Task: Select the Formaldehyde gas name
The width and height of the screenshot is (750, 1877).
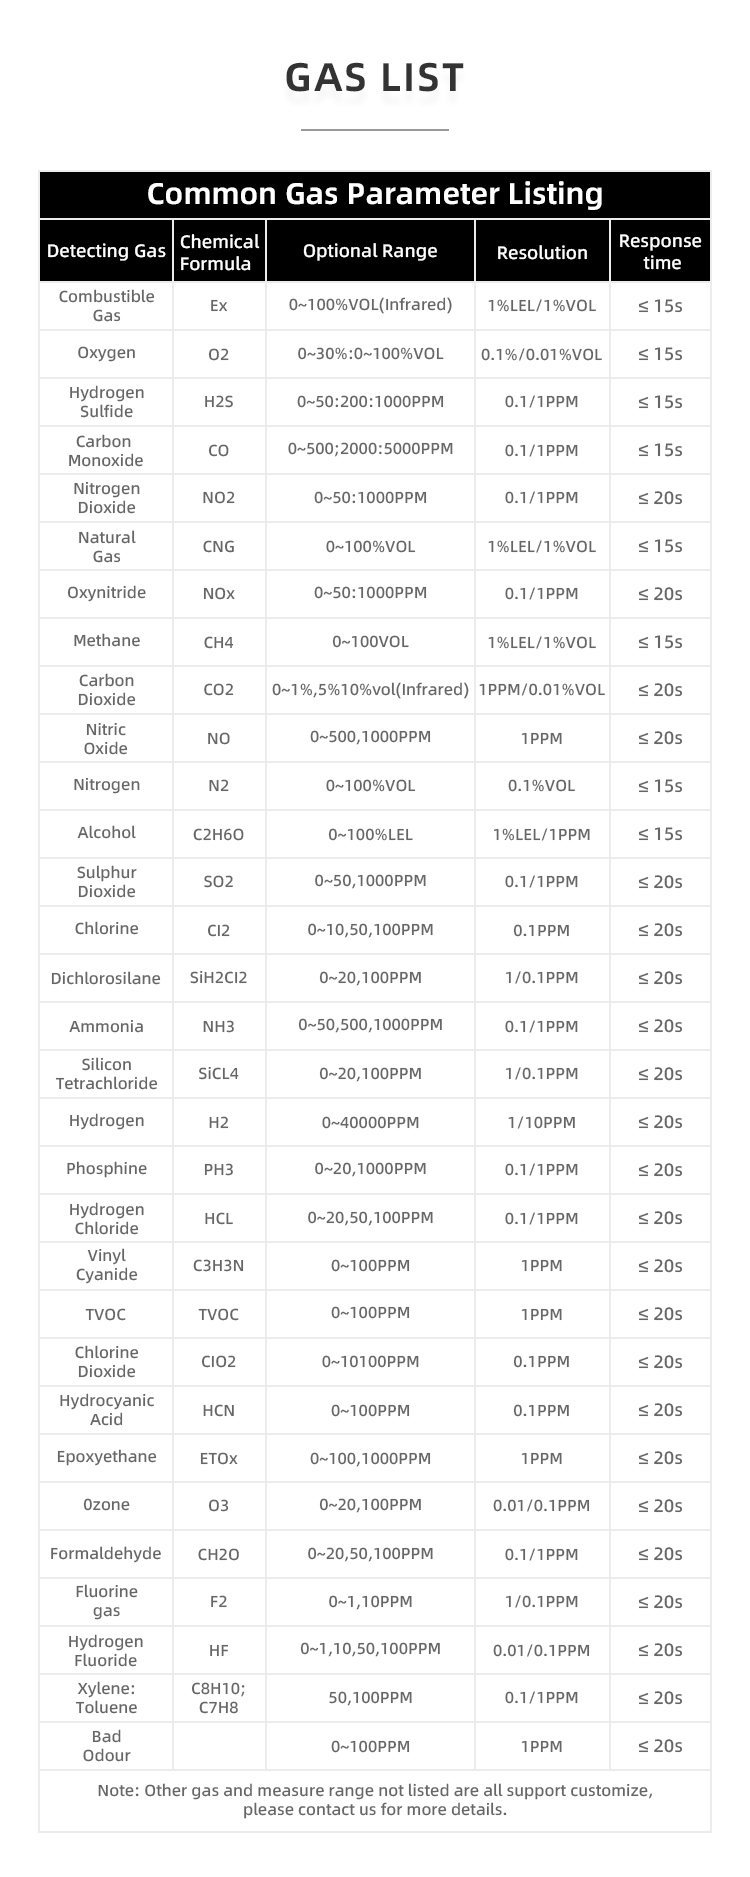Action: pos(106,1553)
